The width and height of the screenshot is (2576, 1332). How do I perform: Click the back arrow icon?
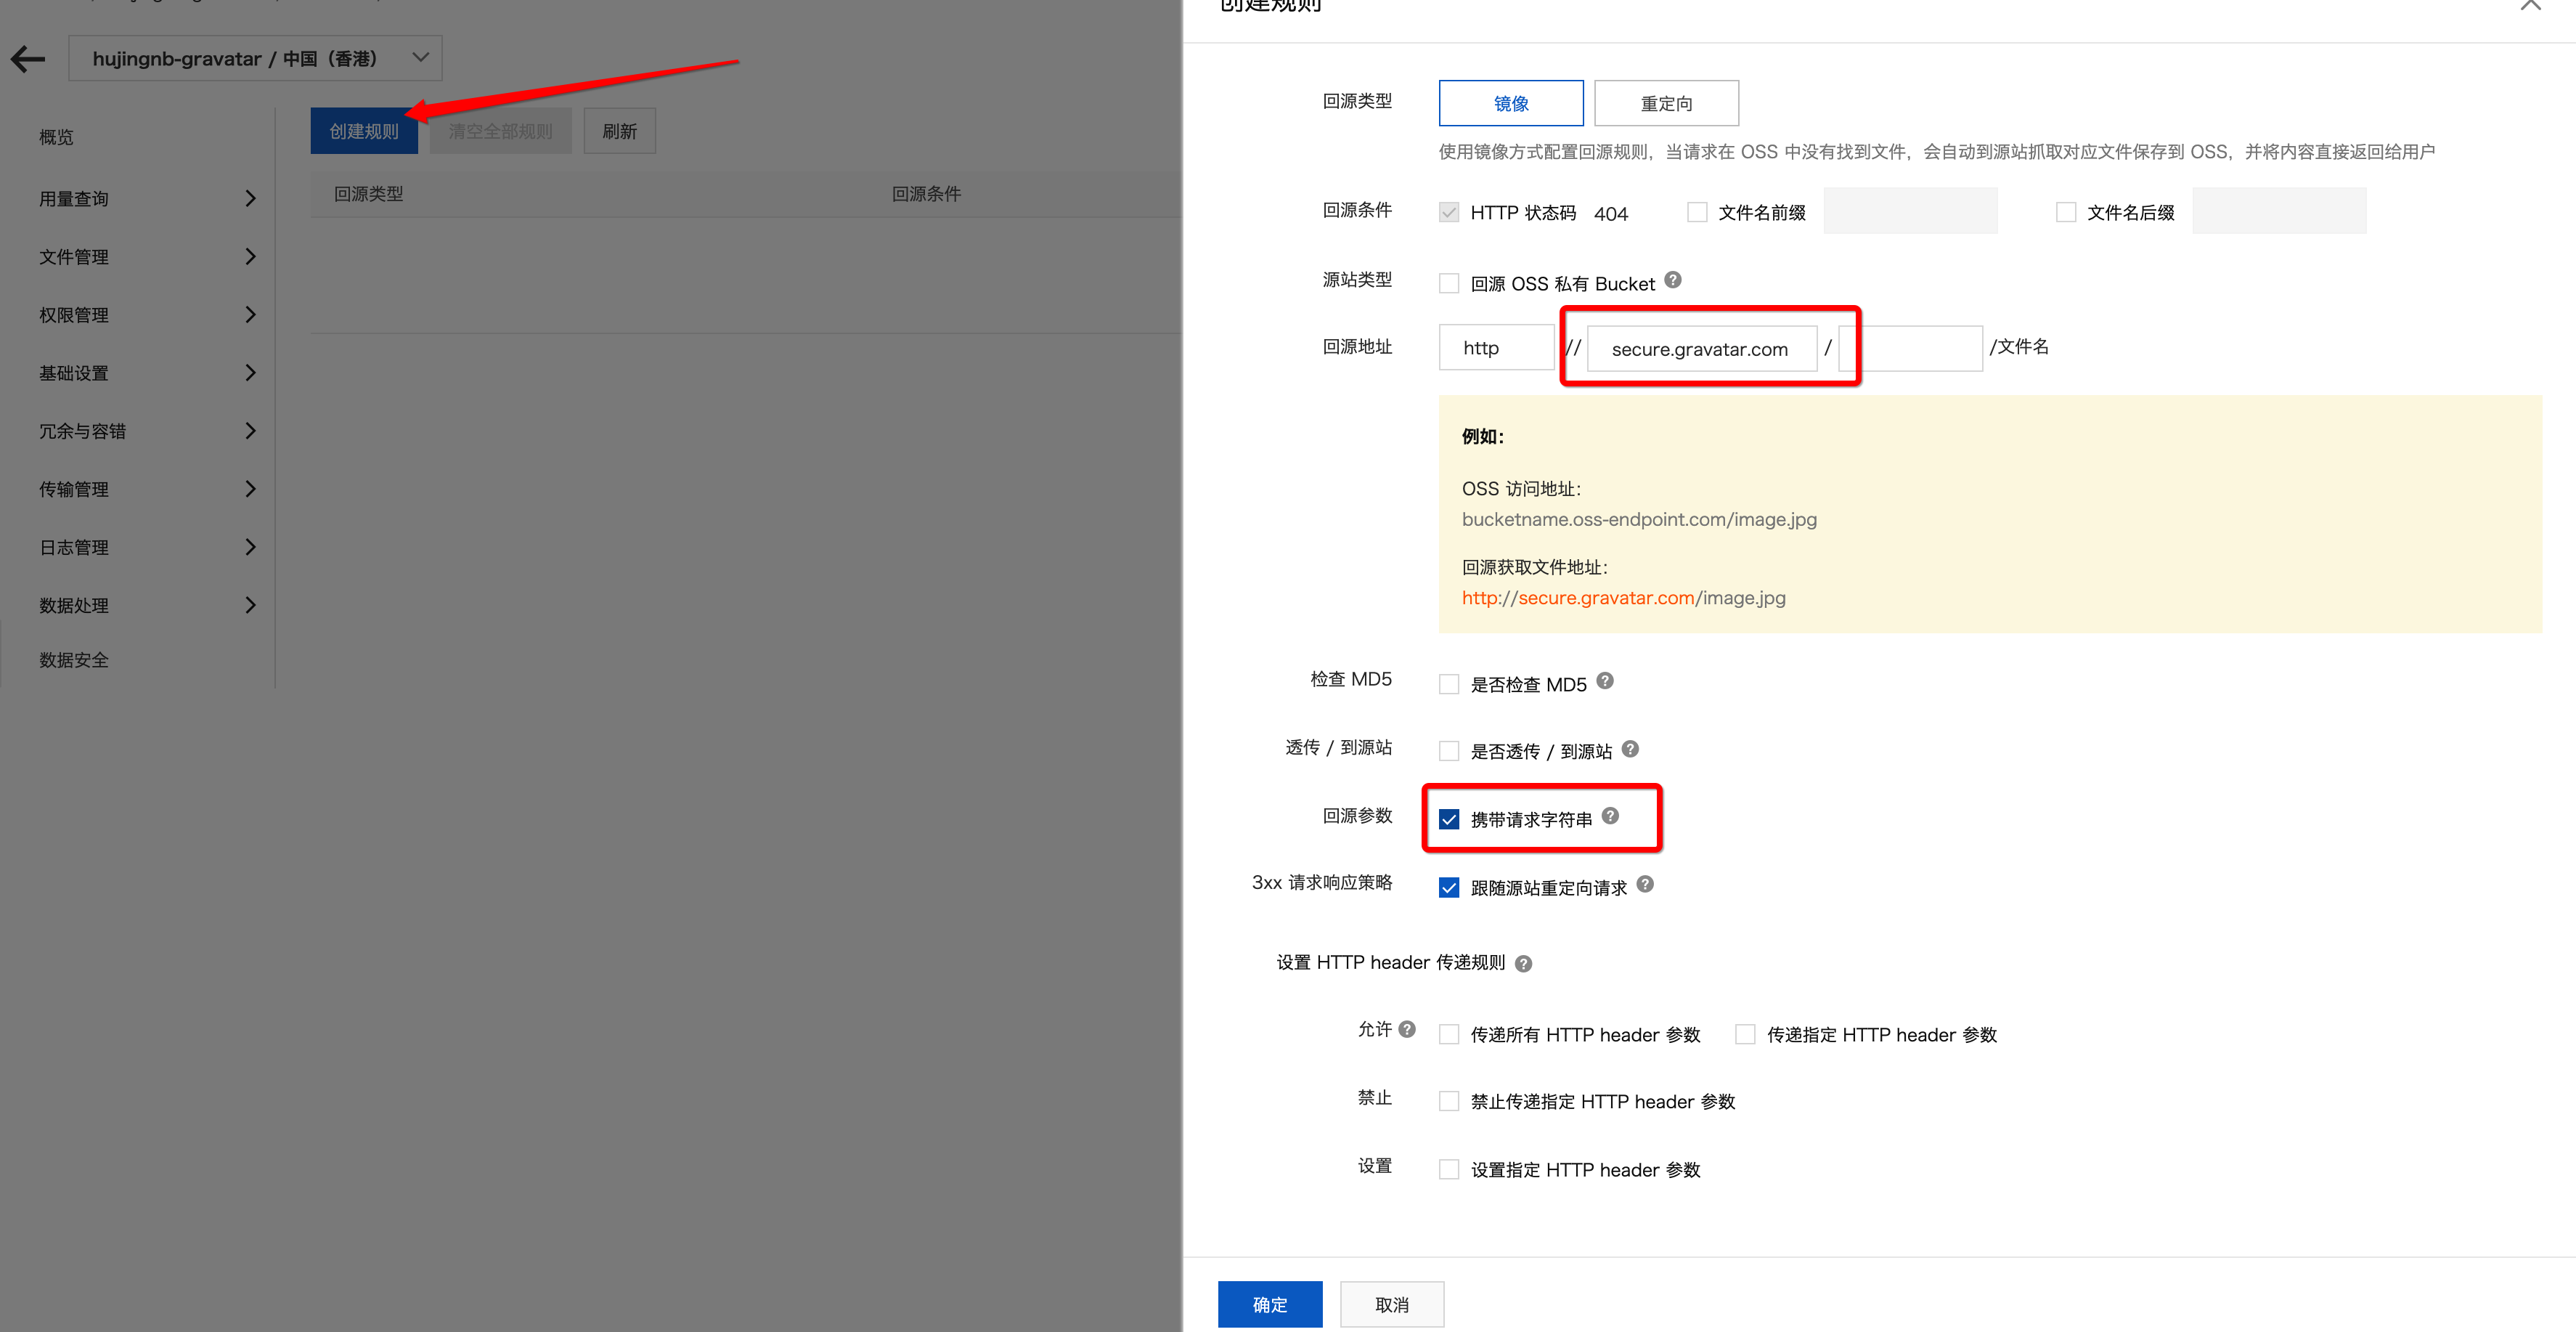[28, 59]
